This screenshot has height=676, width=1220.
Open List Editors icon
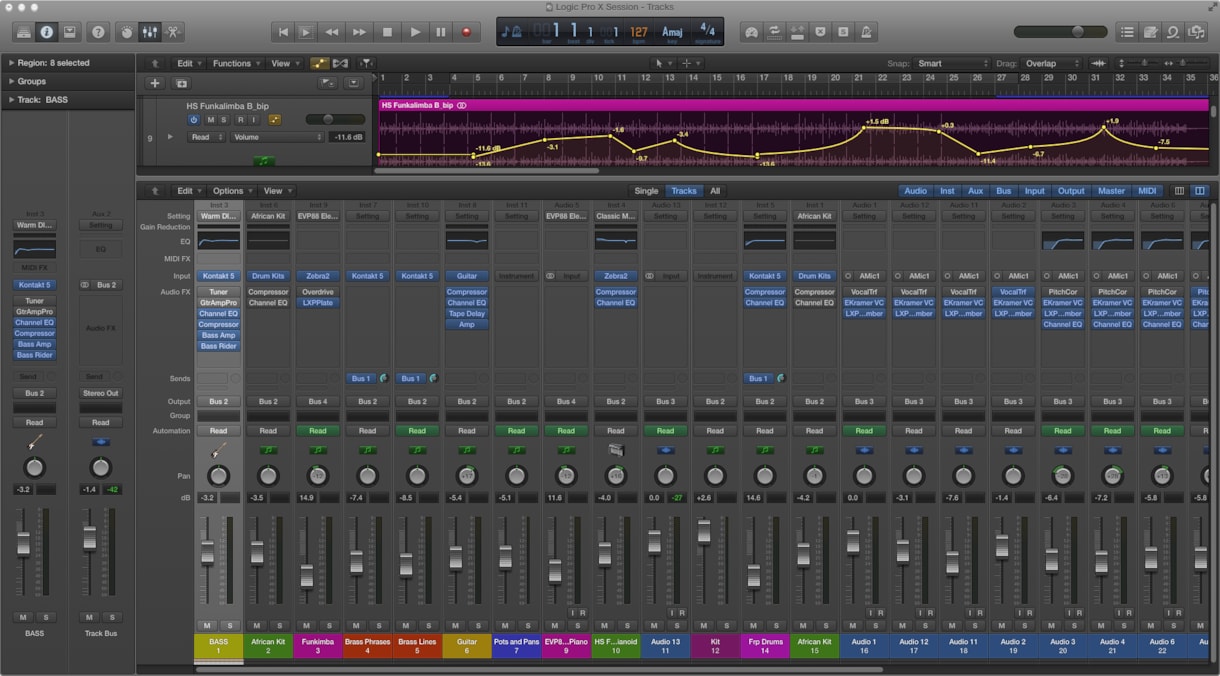(1128, 32)
